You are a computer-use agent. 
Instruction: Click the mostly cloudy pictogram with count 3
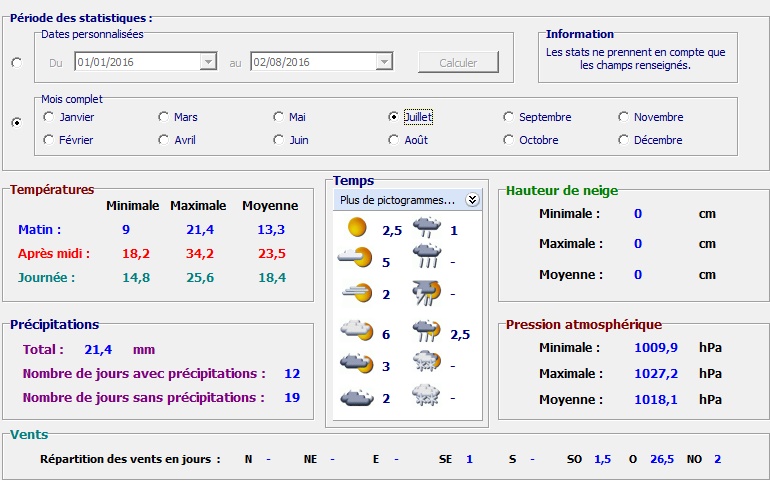[357, 363]
